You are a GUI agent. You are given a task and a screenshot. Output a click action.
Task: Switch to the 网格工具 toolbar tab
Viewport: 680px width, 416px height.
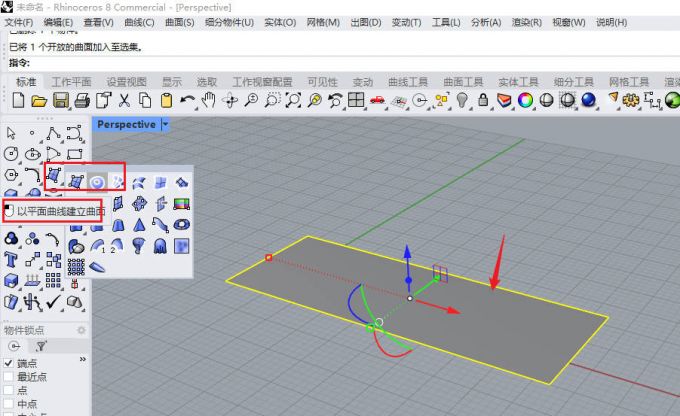pos(629,82)
